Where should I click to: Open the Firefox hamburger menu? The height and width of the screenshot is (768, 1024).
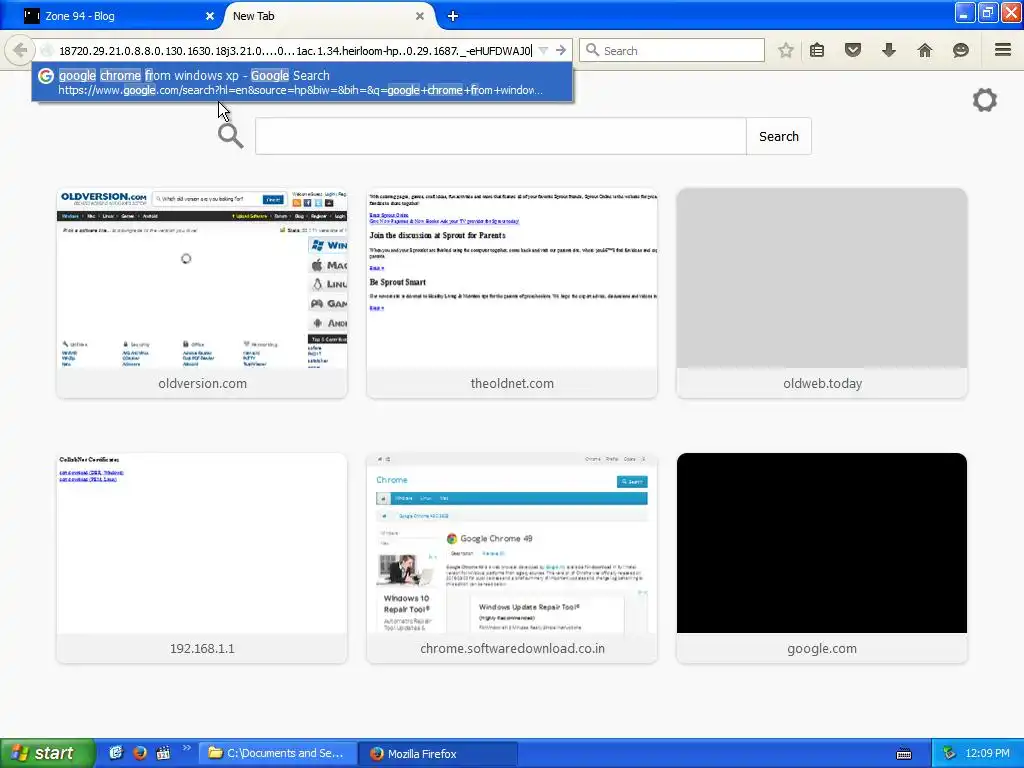(1003, 50)
